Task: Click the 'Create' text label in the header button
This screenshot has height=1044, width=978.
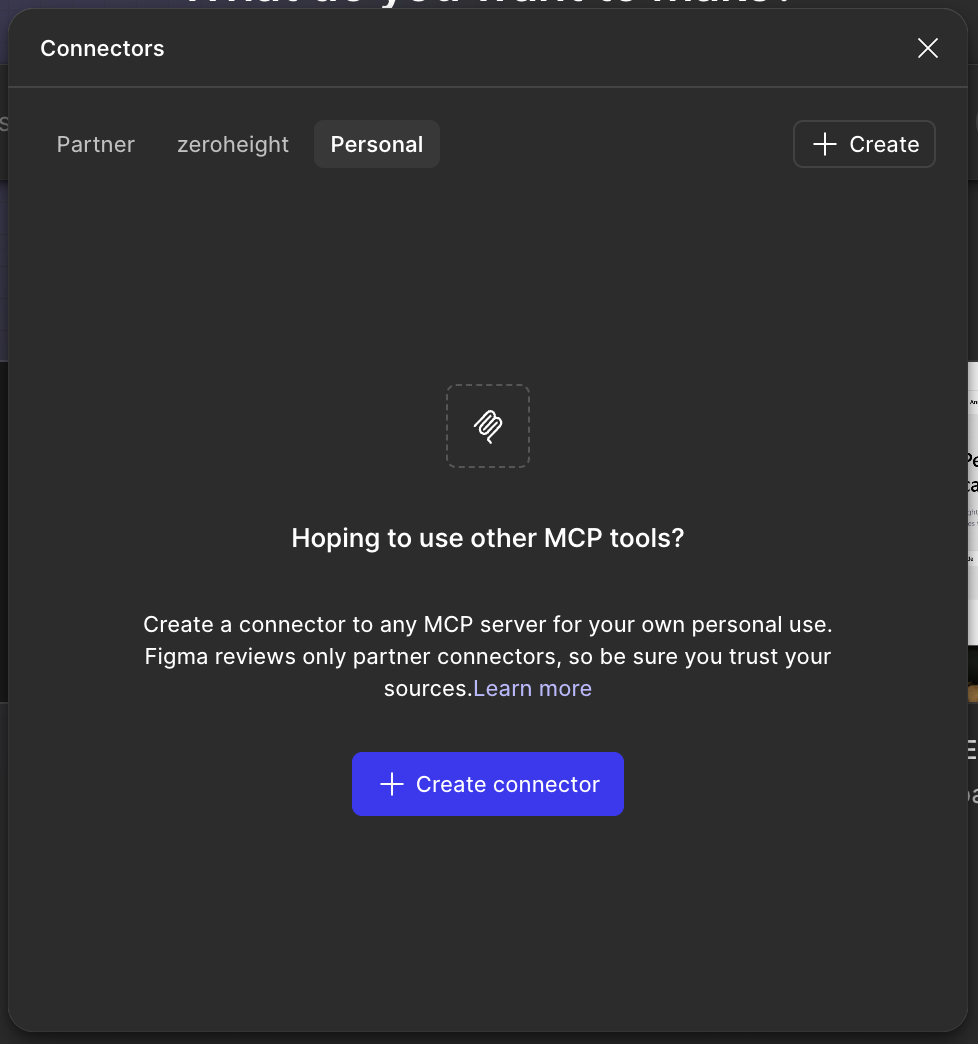Action: (x=884, y=145)
